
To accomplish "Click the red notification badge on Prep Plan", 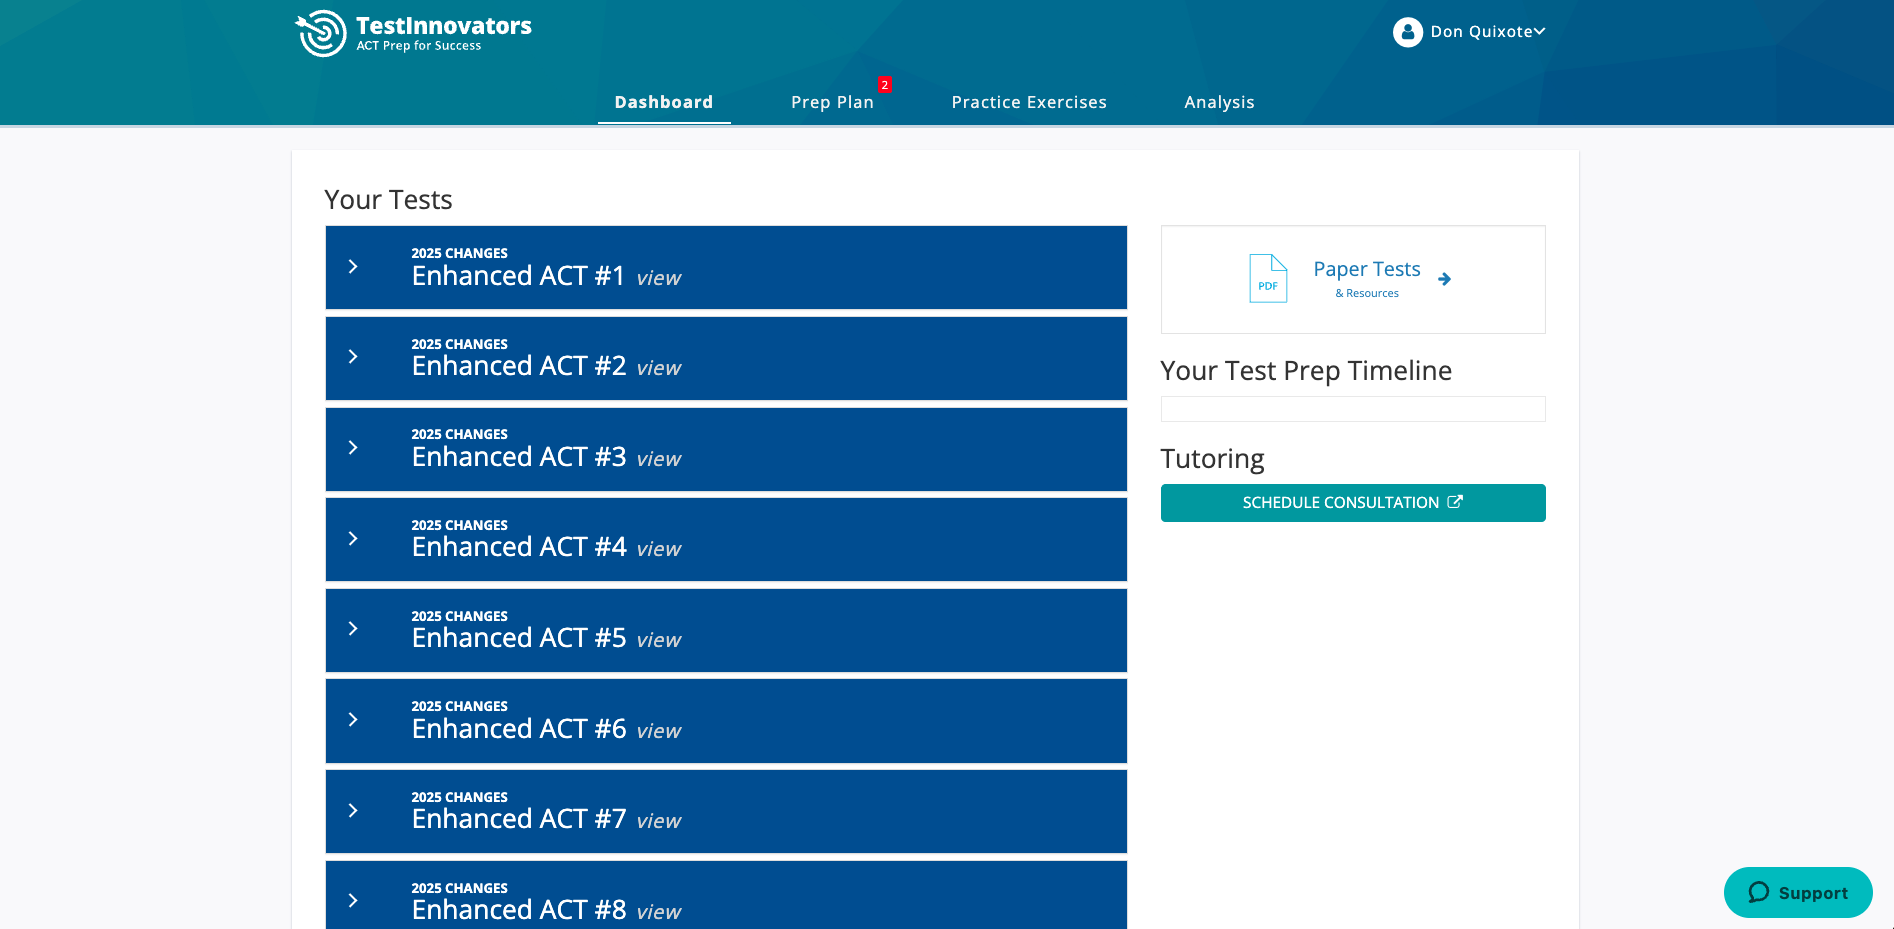I will [x=884, y=85].
